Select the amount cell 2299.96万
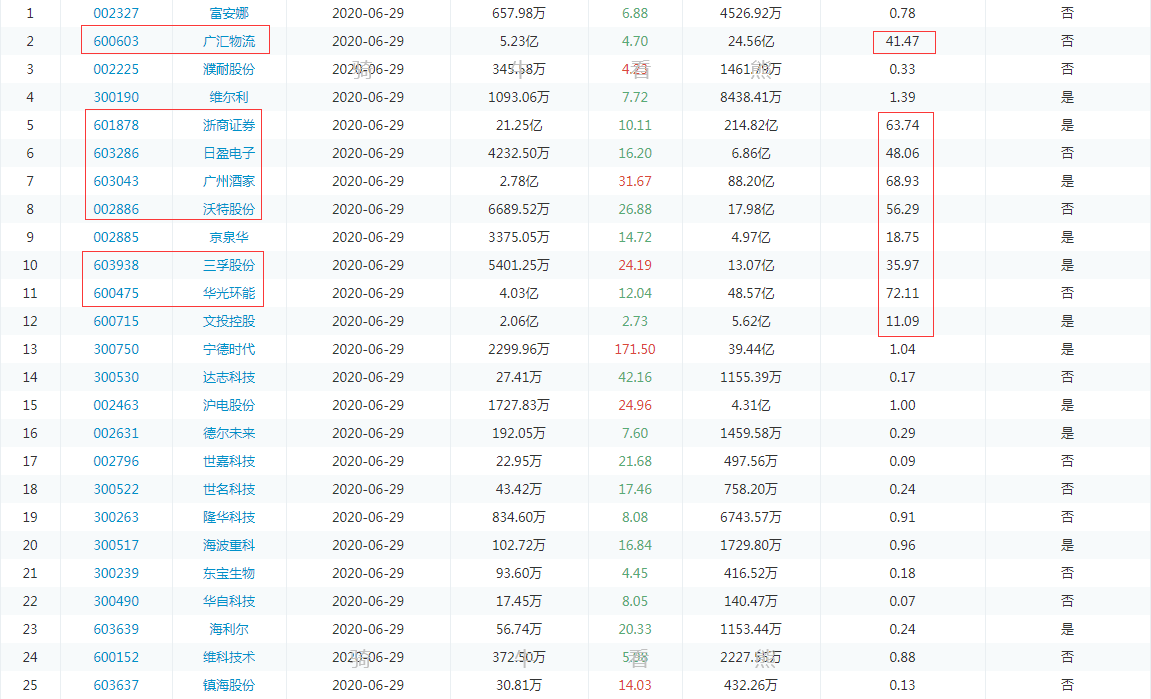Image resolution: width=1151 pixels, height=699 pixels. (x=519, y=349)
